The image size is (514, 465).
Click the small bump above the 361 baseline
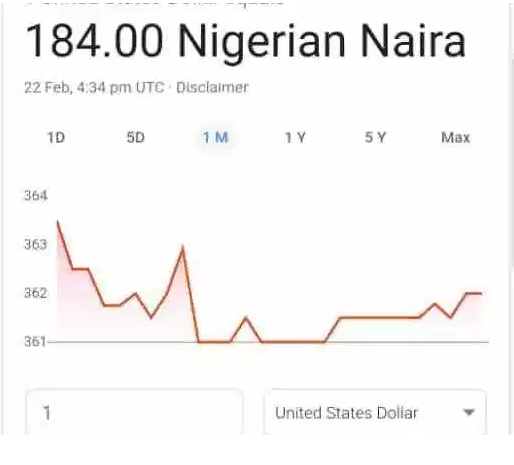click(246, 318)
